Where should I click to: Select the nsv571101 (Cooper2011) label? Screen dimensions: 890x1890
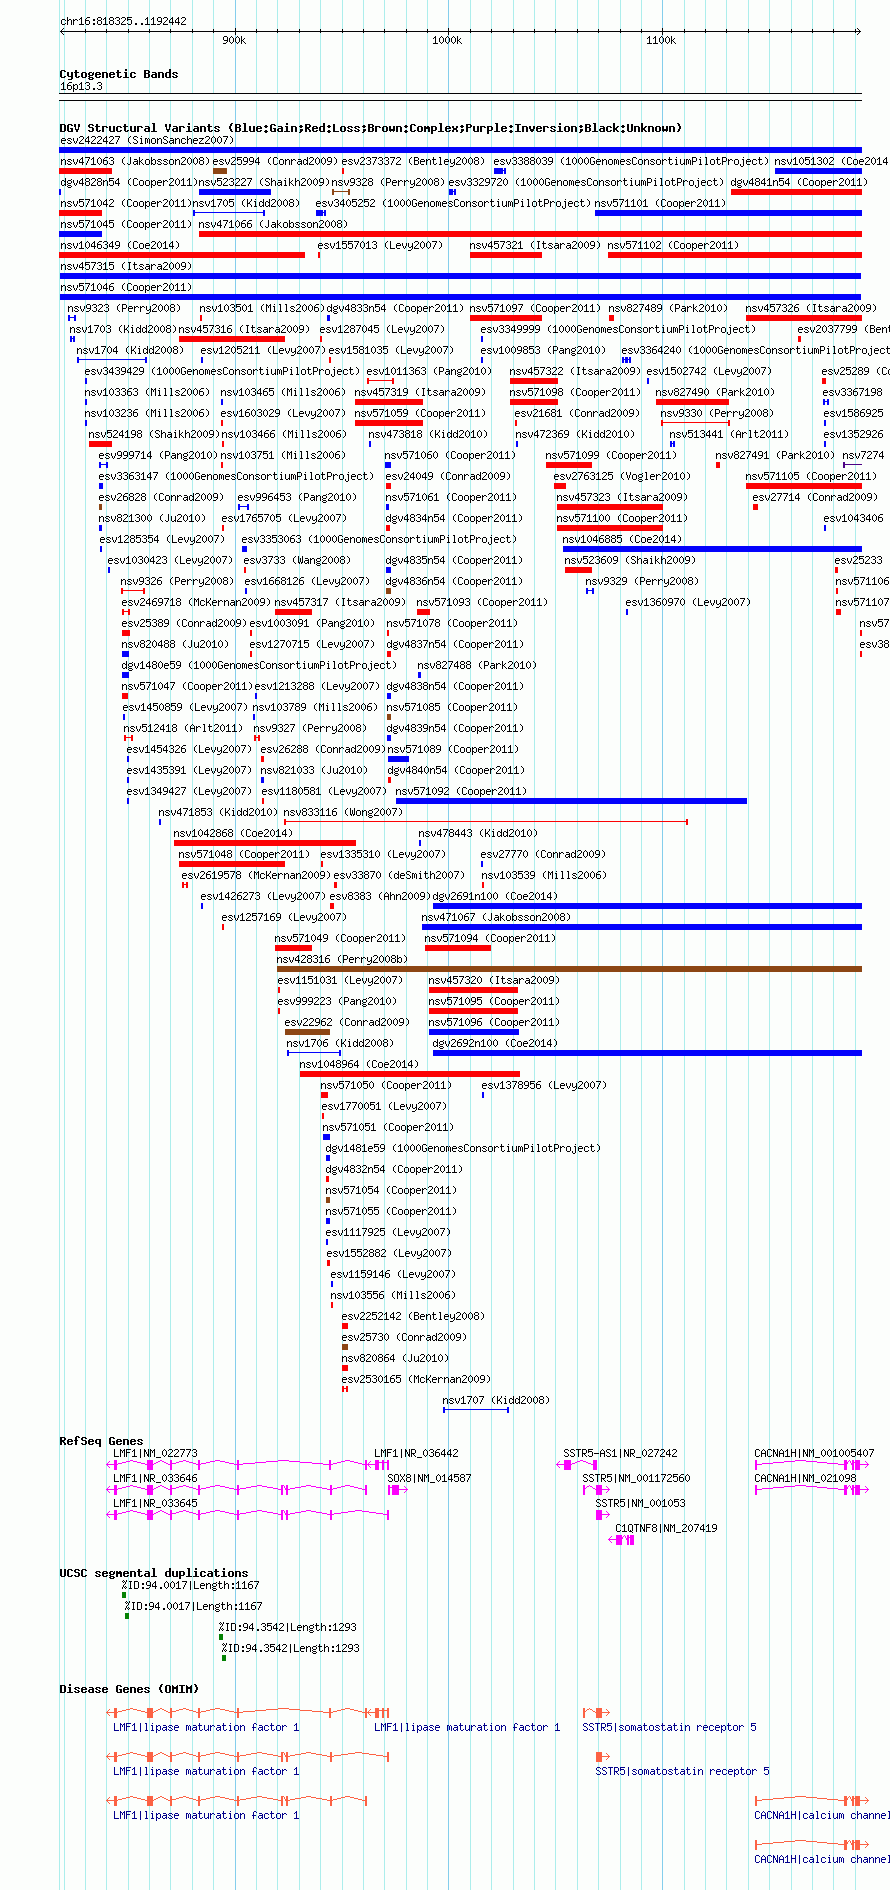click(660, 203)
